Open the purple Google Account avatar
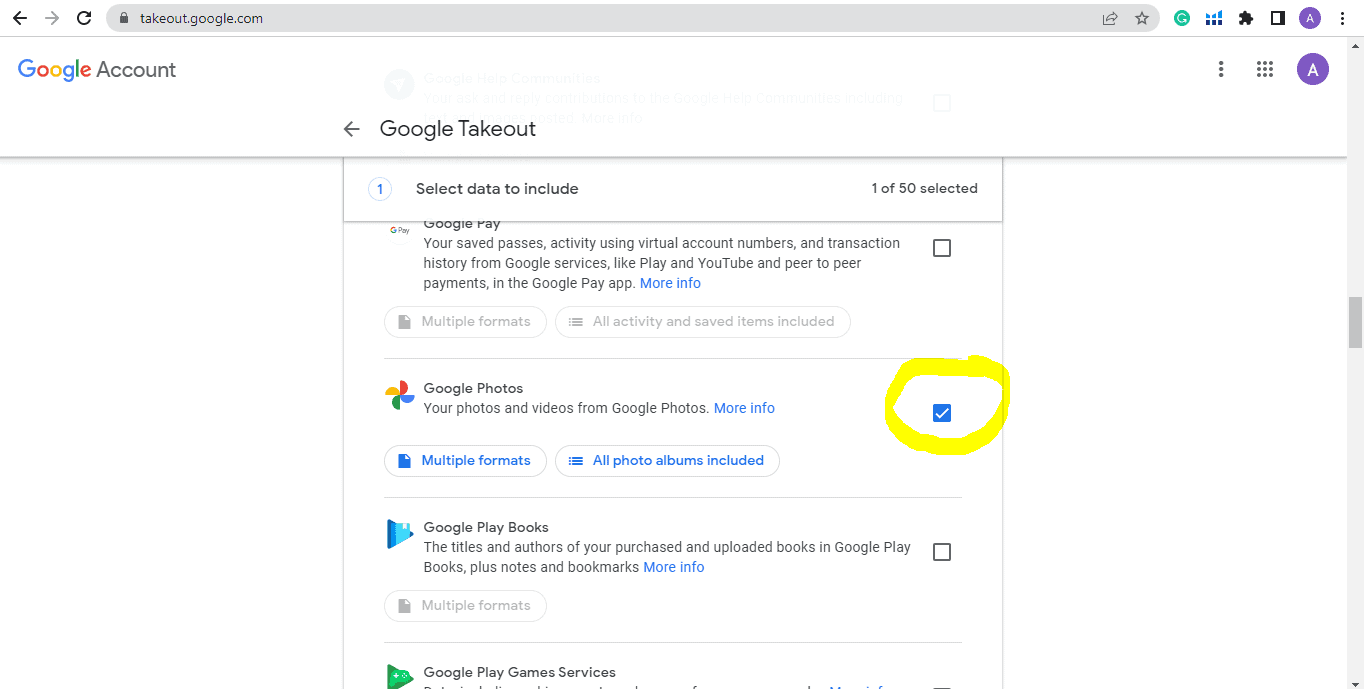 click(1313, 69)
